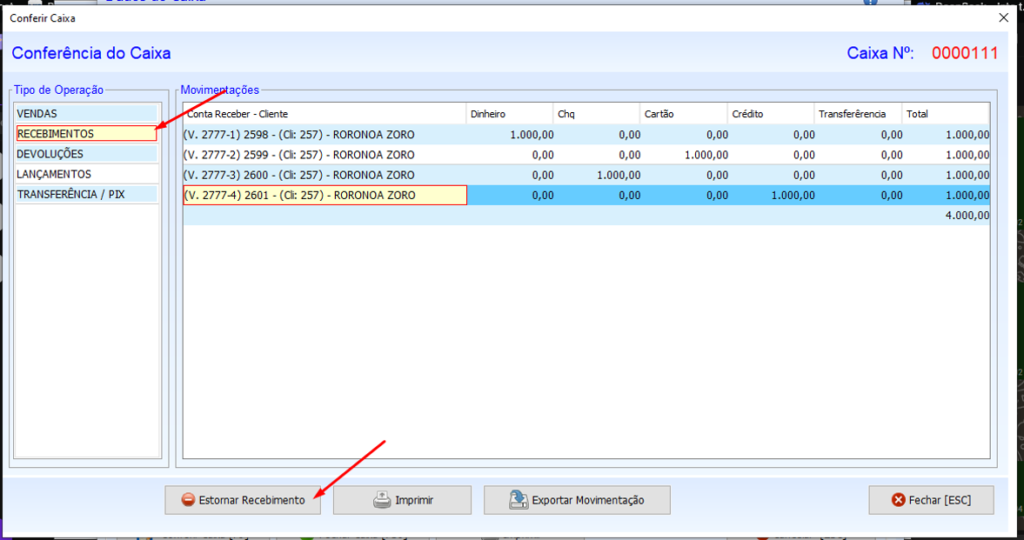
Task: Click the export icon on Exportar Movimentação
Action: tap(518, 500)
